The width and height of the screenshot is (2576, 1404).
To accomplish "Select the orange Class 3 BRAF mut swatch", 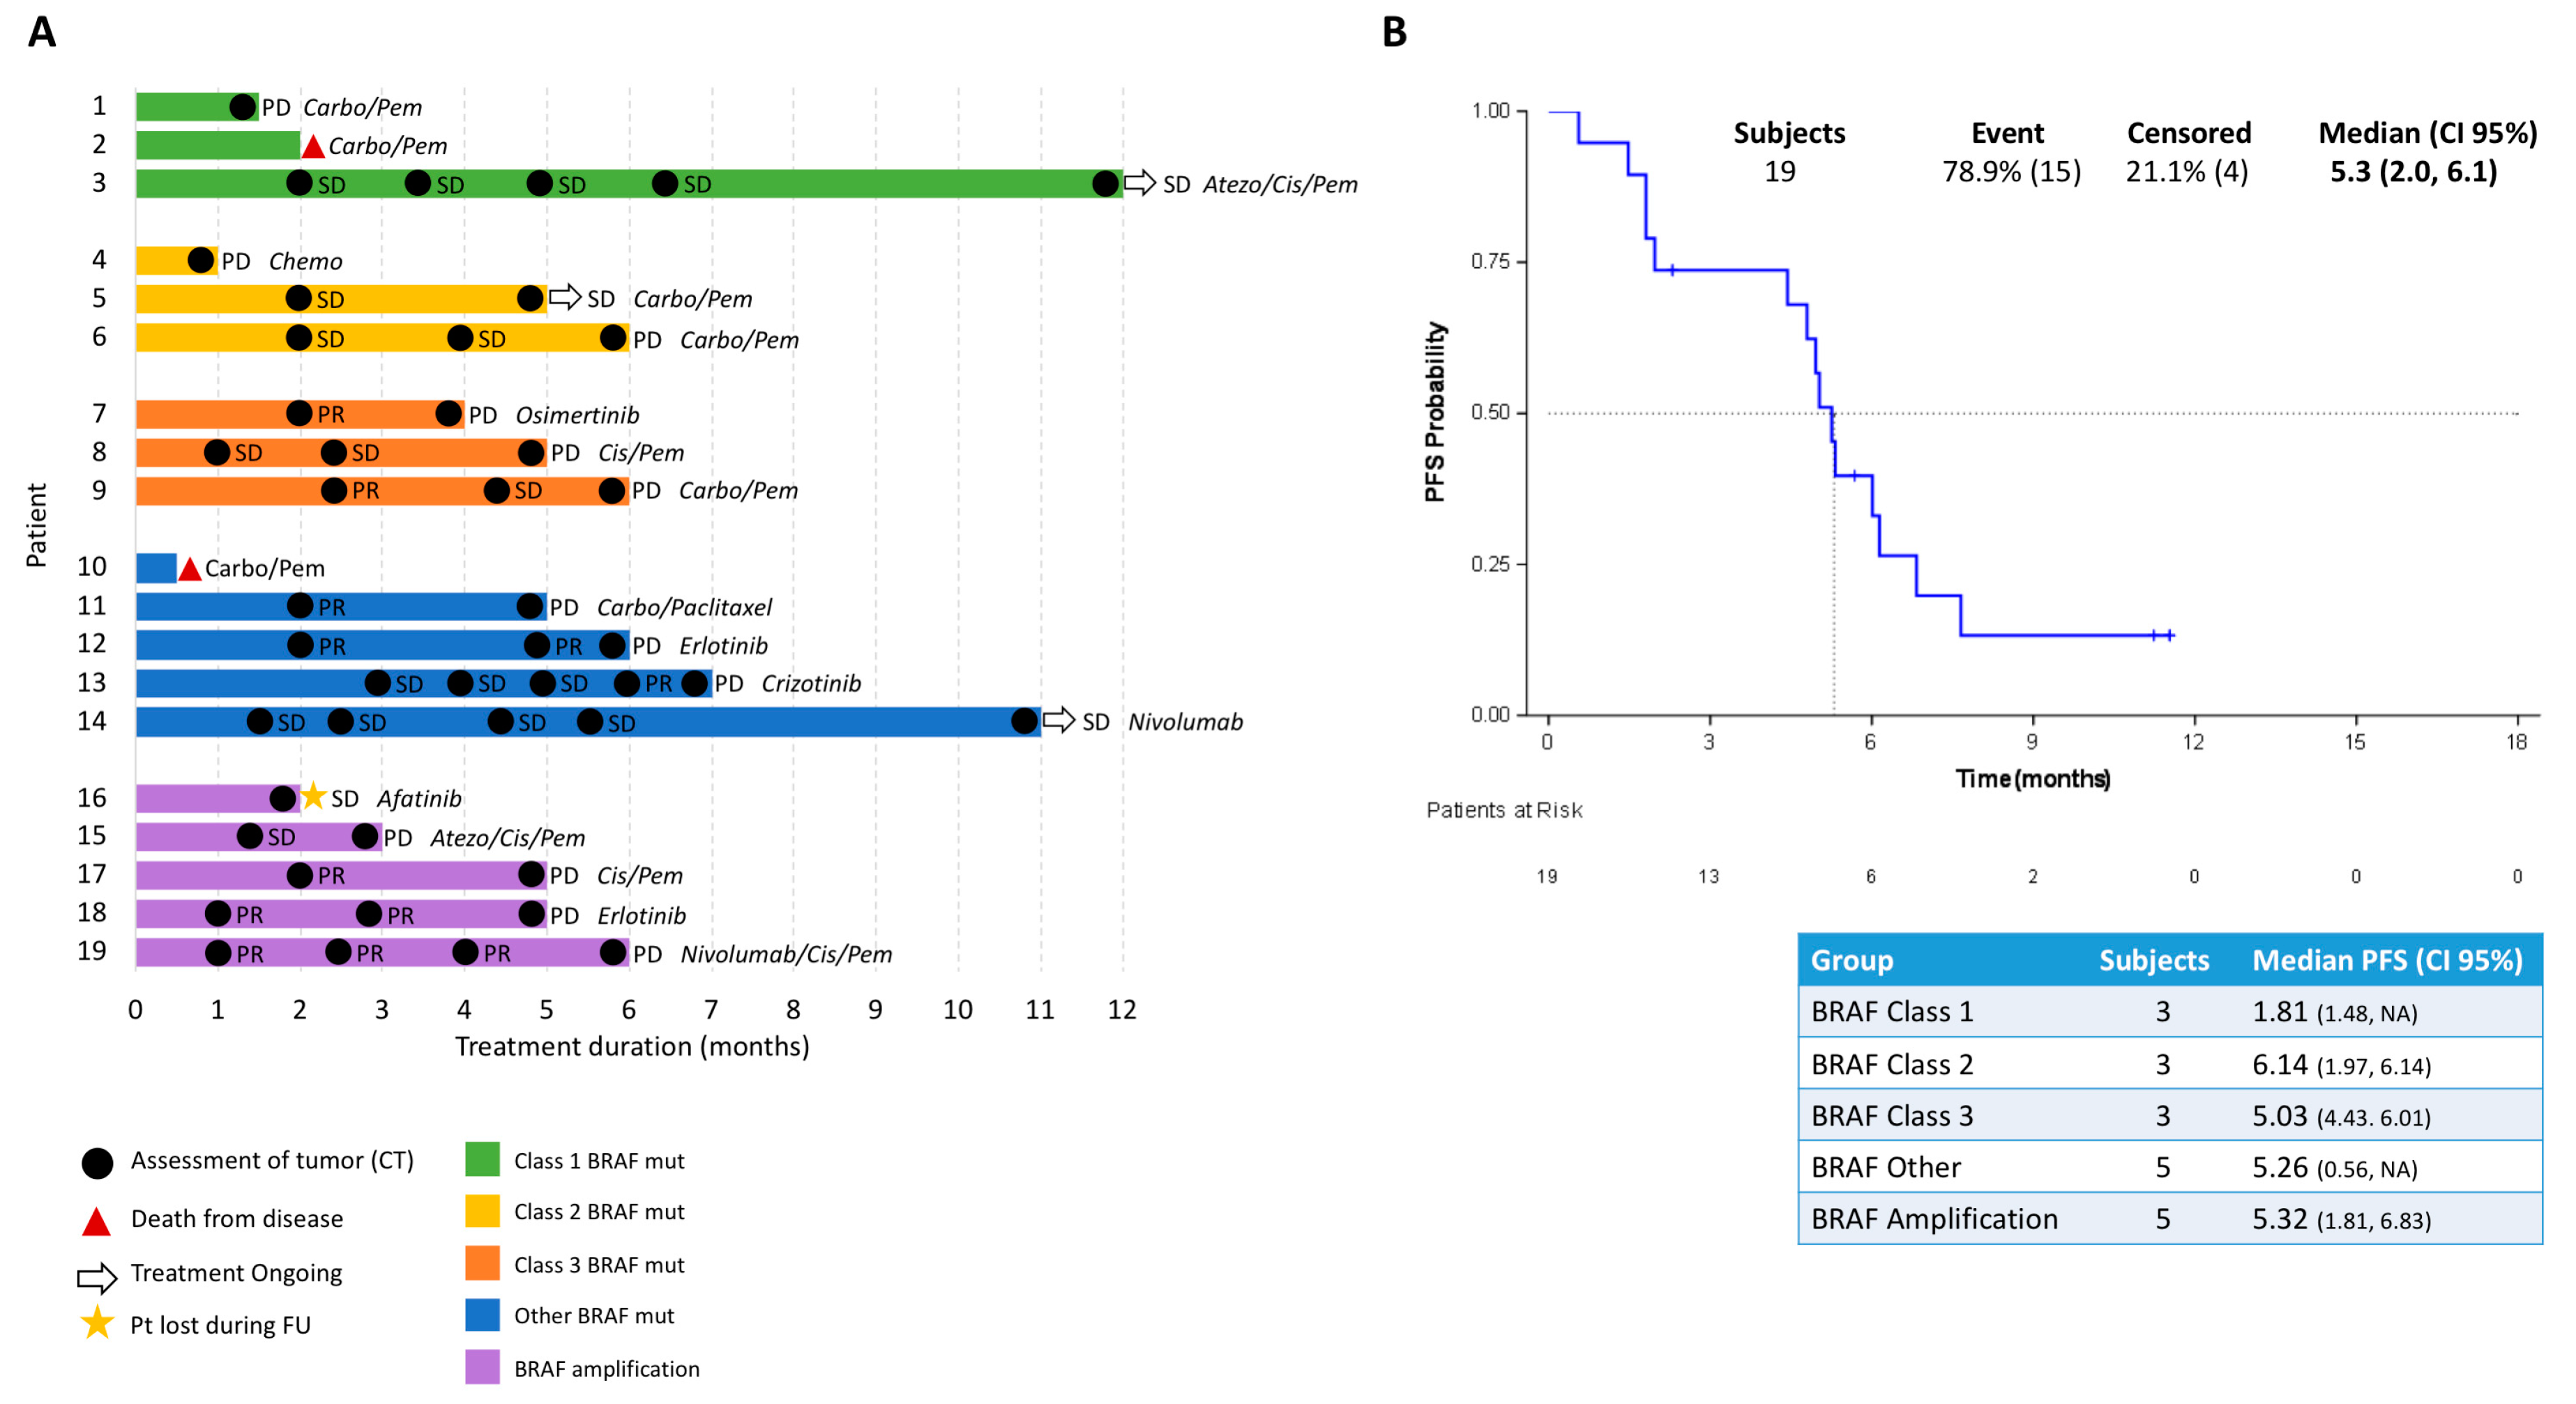I will [482, 1263].
